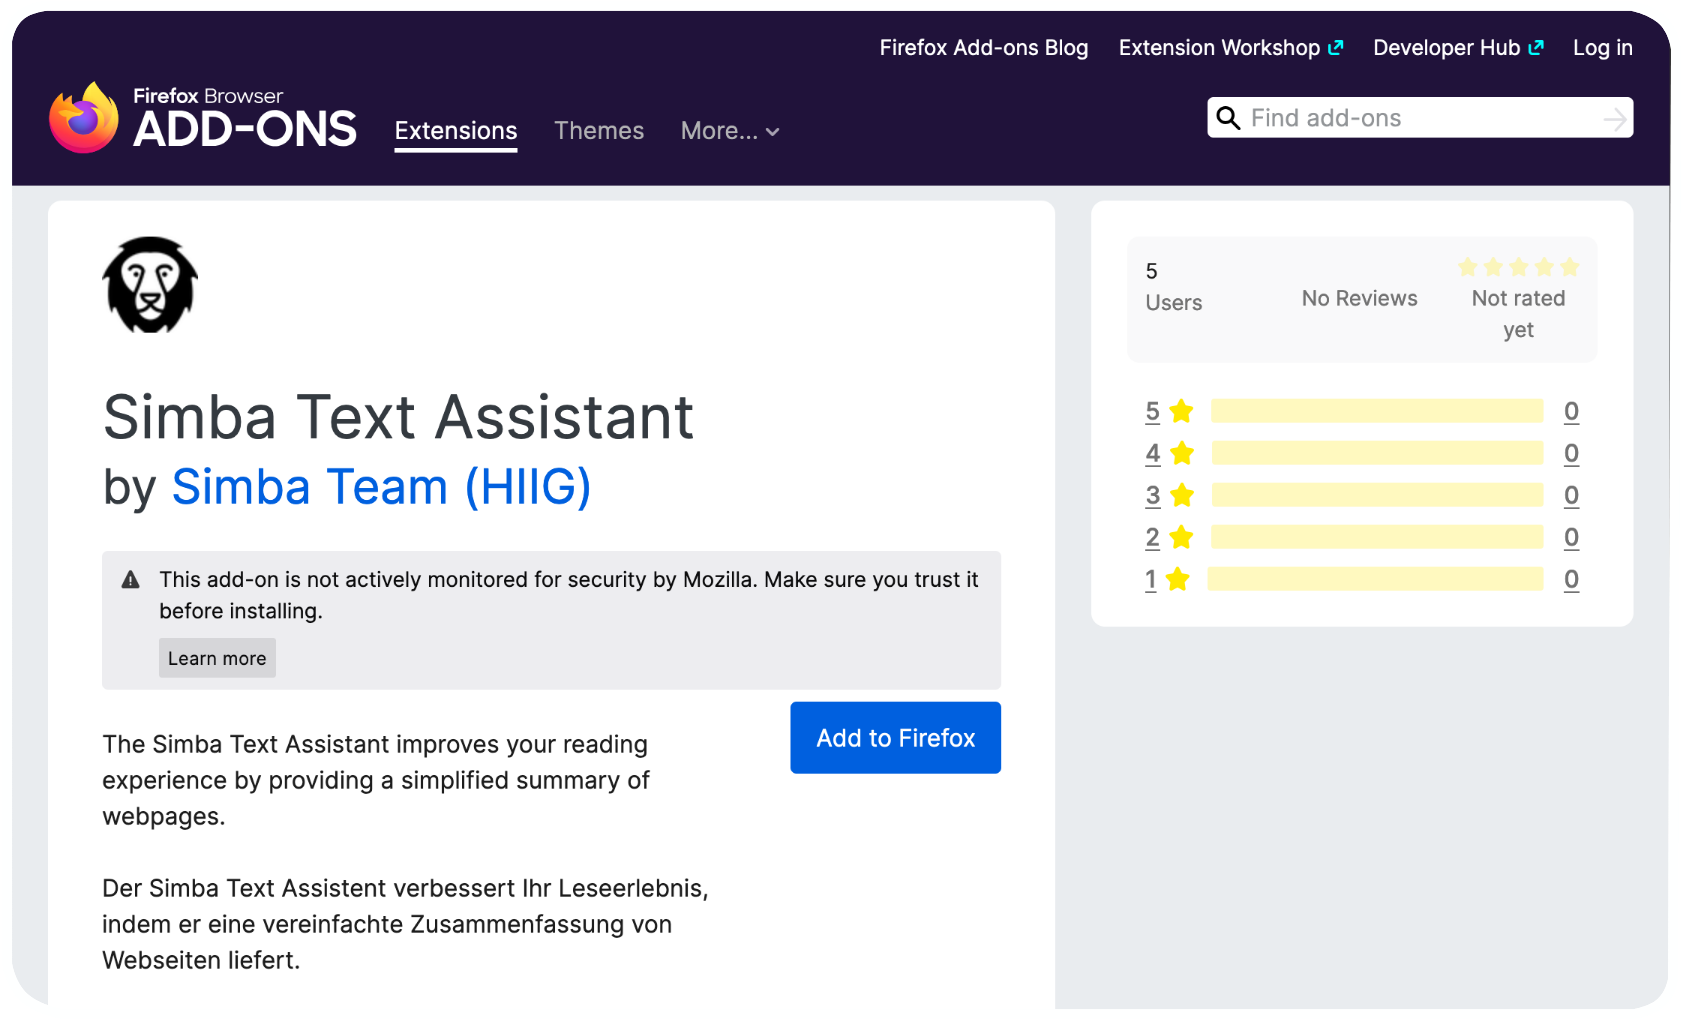Click the review count for 2 stars
This screenshot has height=1020, width=1683.
pos(1571,537)
